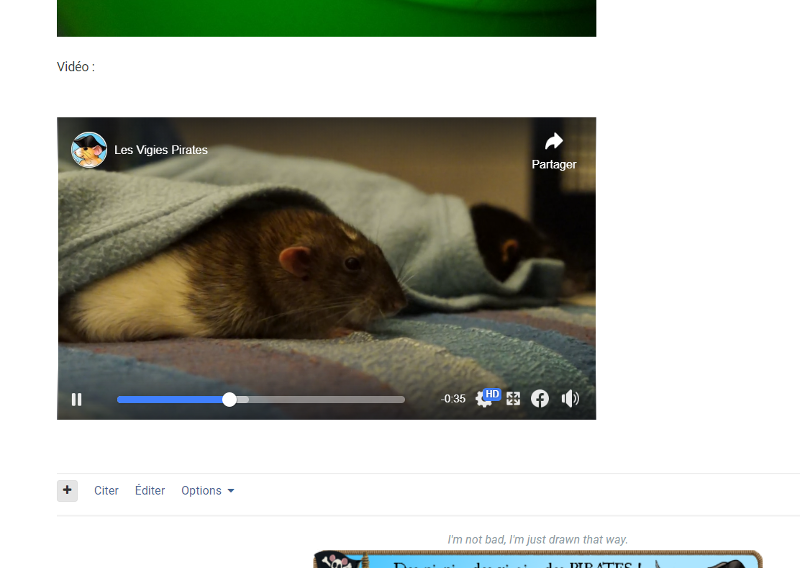
Task: Enter fullscreen video mode
Action: 513,399
